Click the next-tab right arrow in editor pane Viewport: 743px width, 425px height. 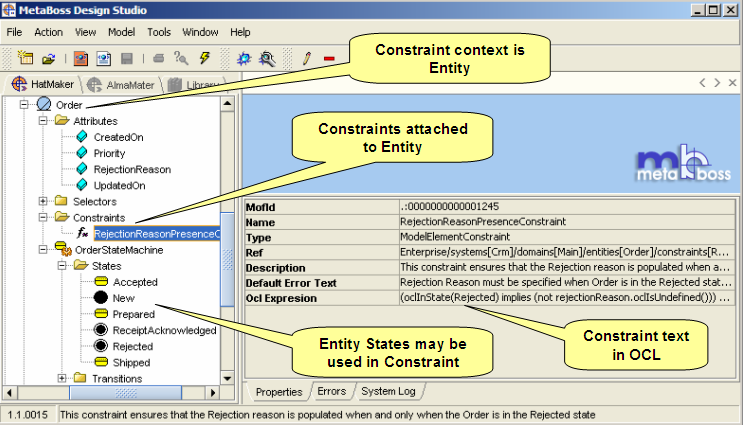717,83
